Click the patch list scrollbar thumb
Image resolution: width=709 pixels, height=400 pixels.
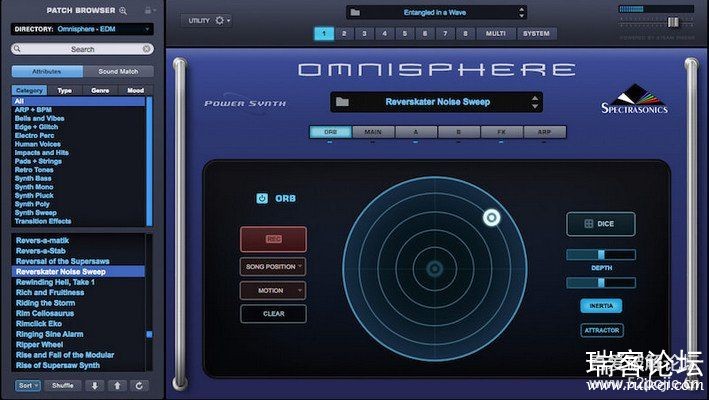pyautogui.click(x=149, y=334)
